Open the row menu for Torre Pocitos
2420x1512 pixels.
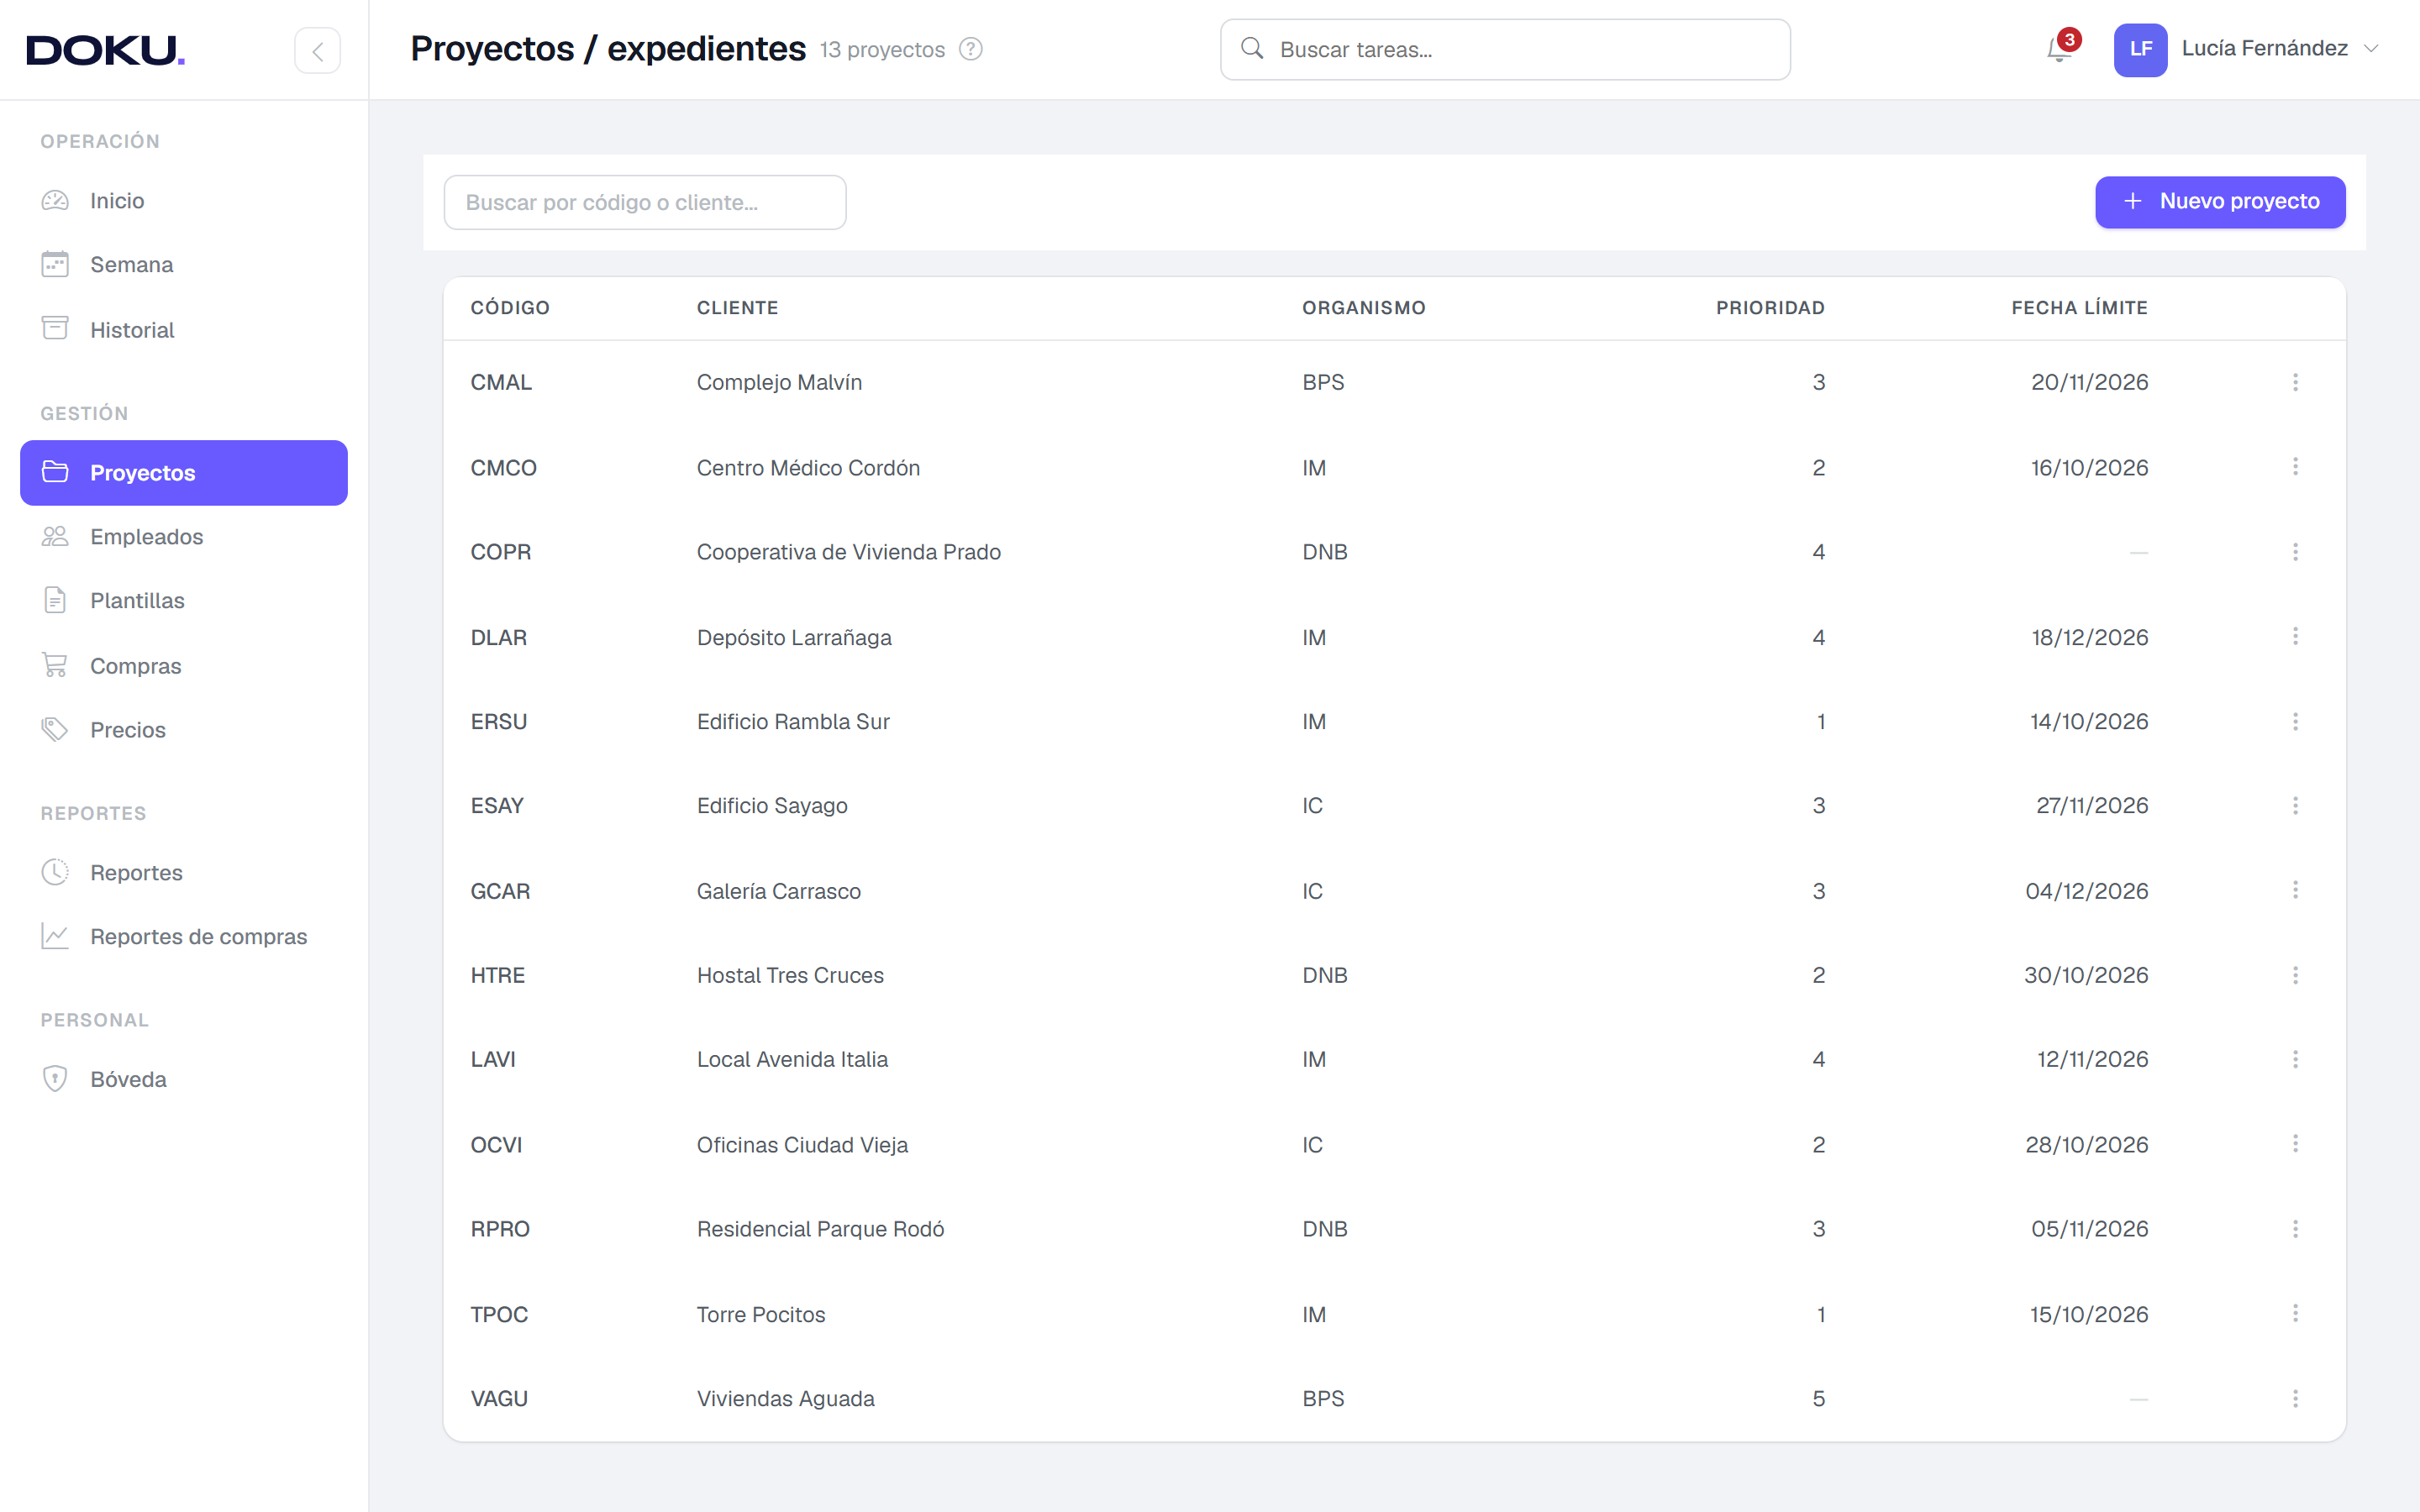click(x=2295, y=1314)
